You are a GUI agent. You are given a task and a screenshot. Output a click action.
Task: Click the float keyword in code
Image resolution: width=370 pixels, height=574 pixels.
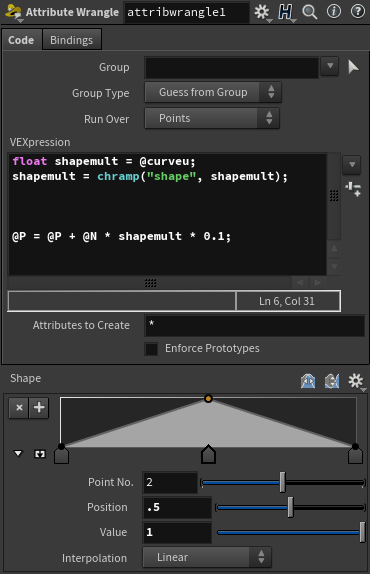pyautogui.click(x=30, y=161)
